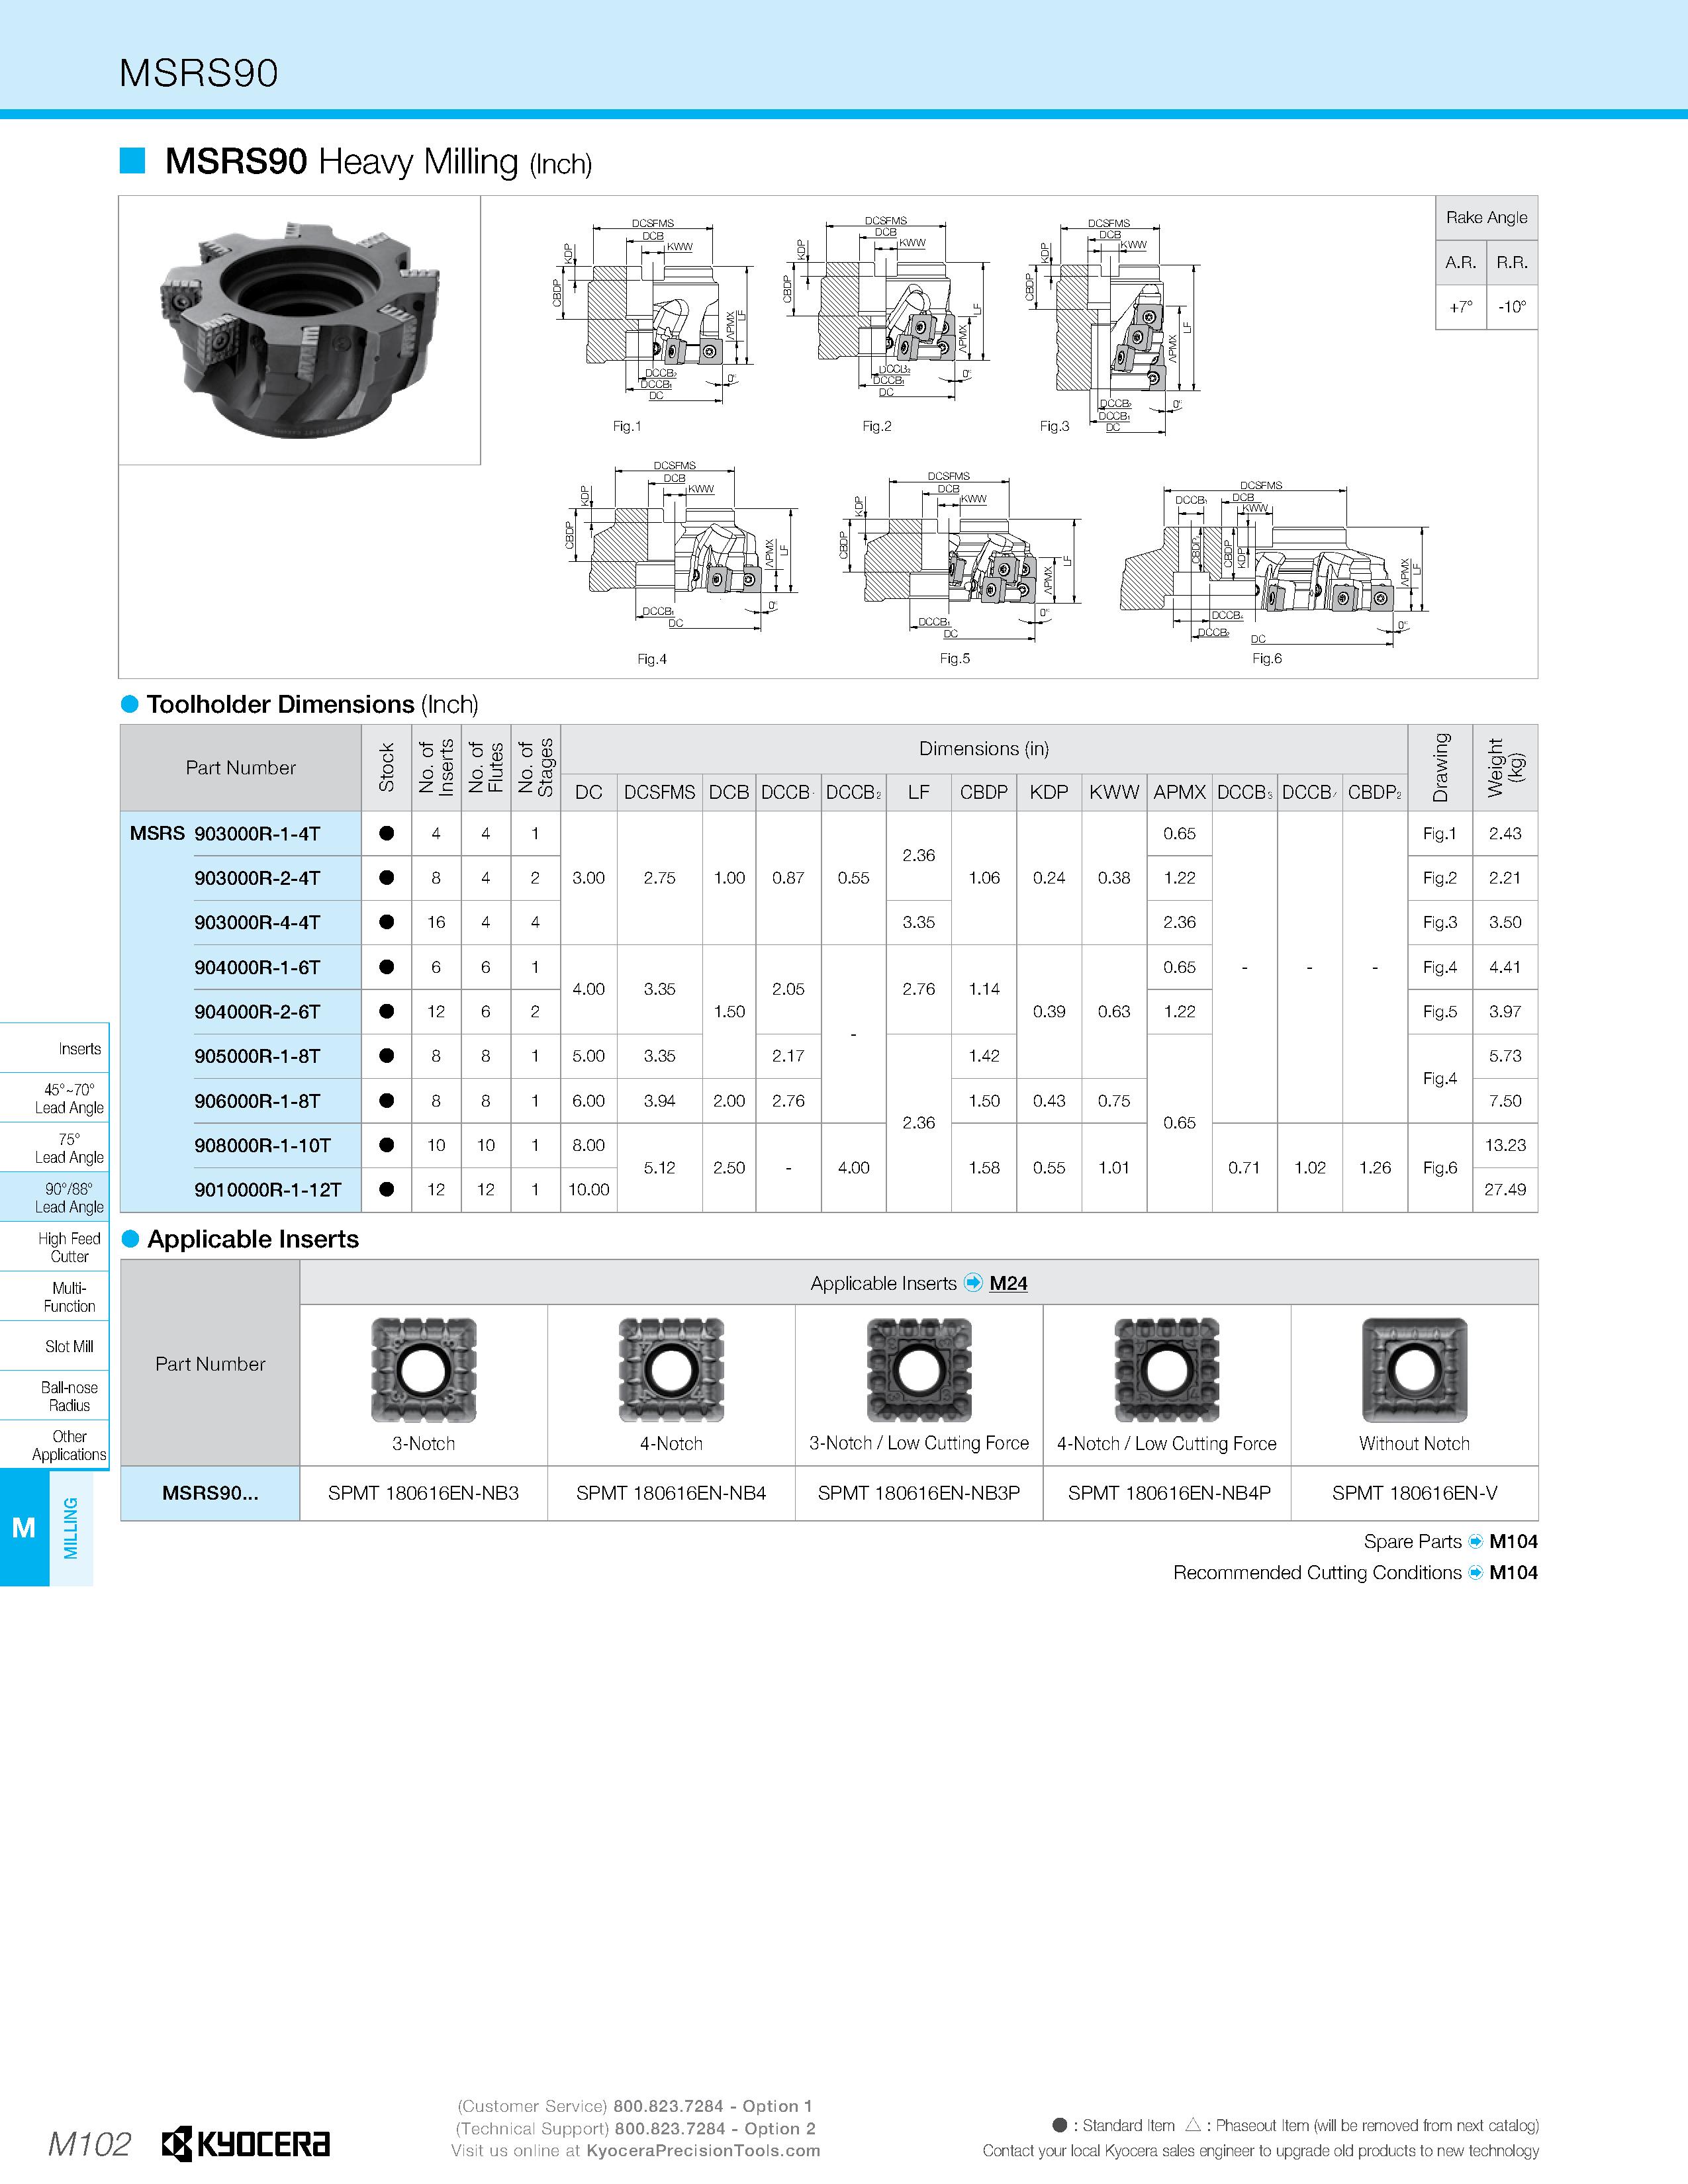This screenshot has width=1688, height=2184.
Task: Click the 27.49 weight value
Action: (1505, 1189)
